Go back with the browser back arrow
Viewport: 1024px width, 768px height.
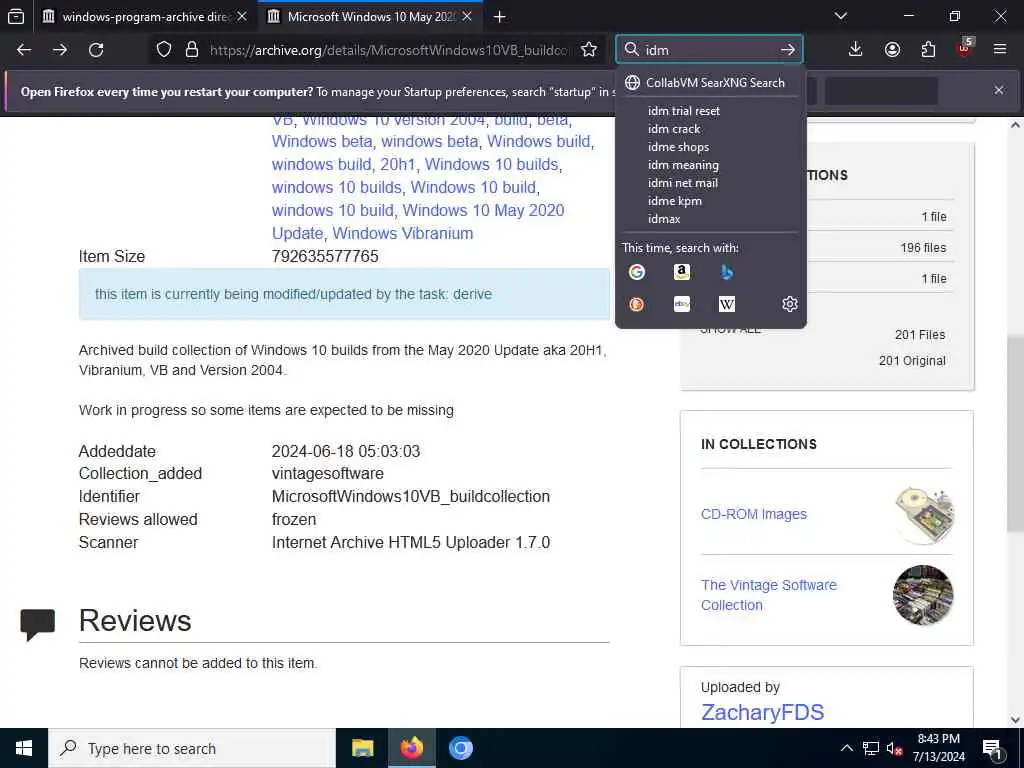pos(24,50)
